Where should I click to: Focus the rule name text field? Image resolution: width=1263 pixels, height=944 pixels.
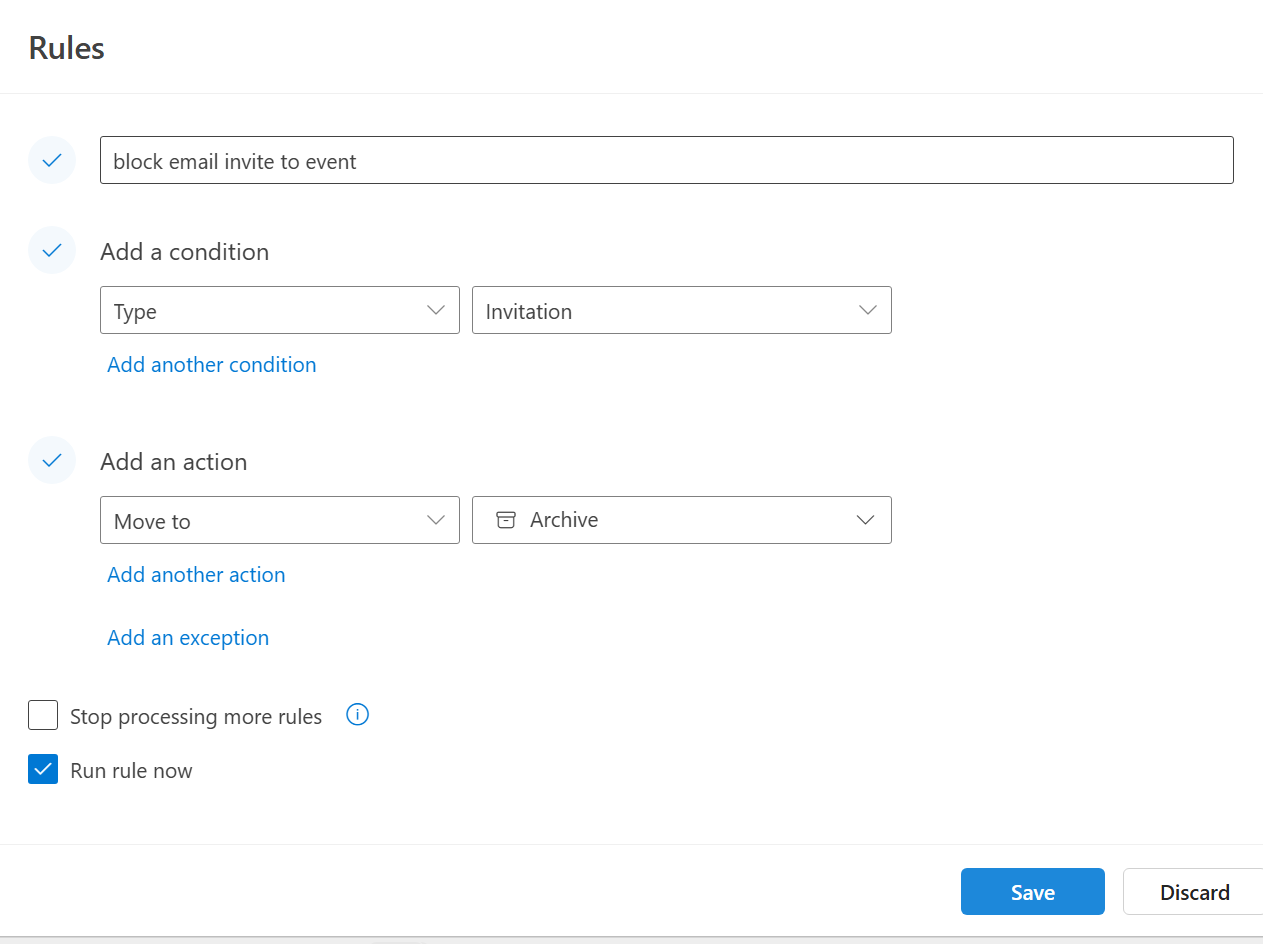click(667, 160)
